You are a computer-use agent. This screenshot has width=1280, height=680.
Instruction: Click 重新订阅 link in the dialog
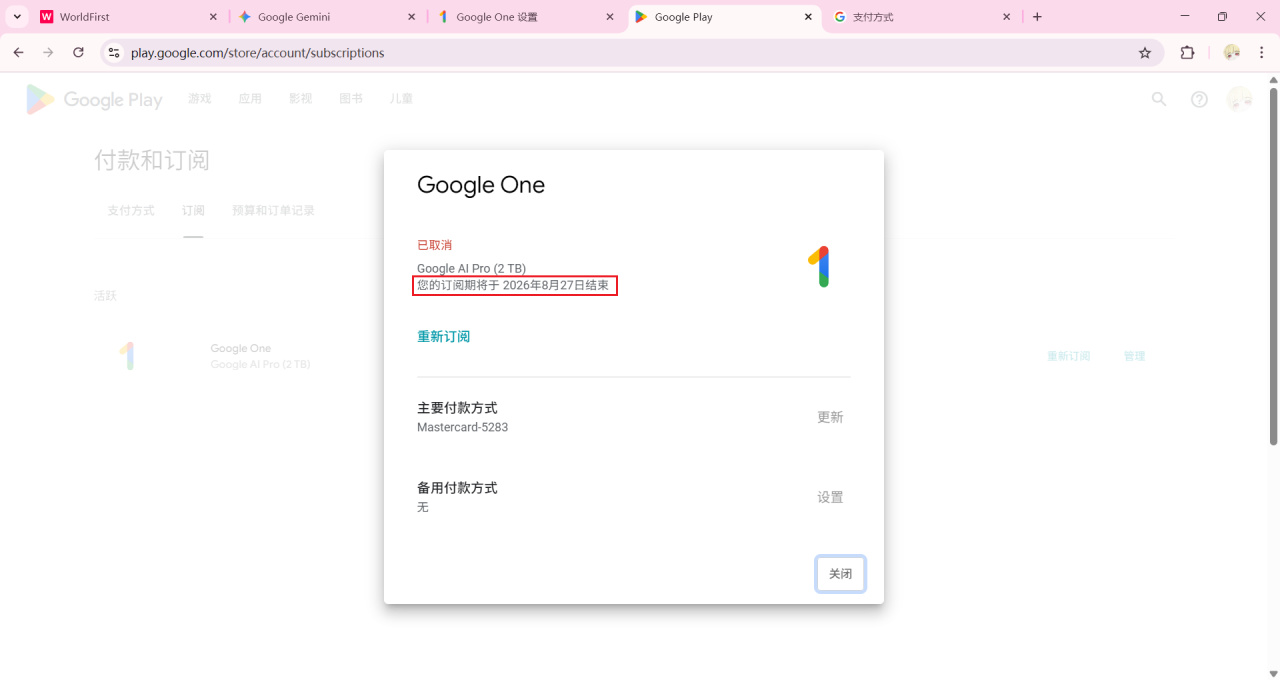pyautogui.click(x=443, y=337)
